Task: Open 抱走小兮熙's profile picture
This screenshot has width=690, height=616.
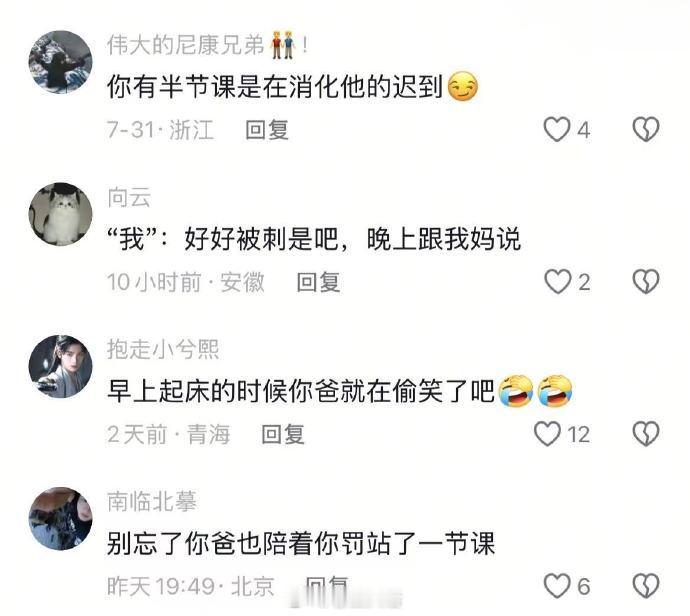Action: point(61,367)
